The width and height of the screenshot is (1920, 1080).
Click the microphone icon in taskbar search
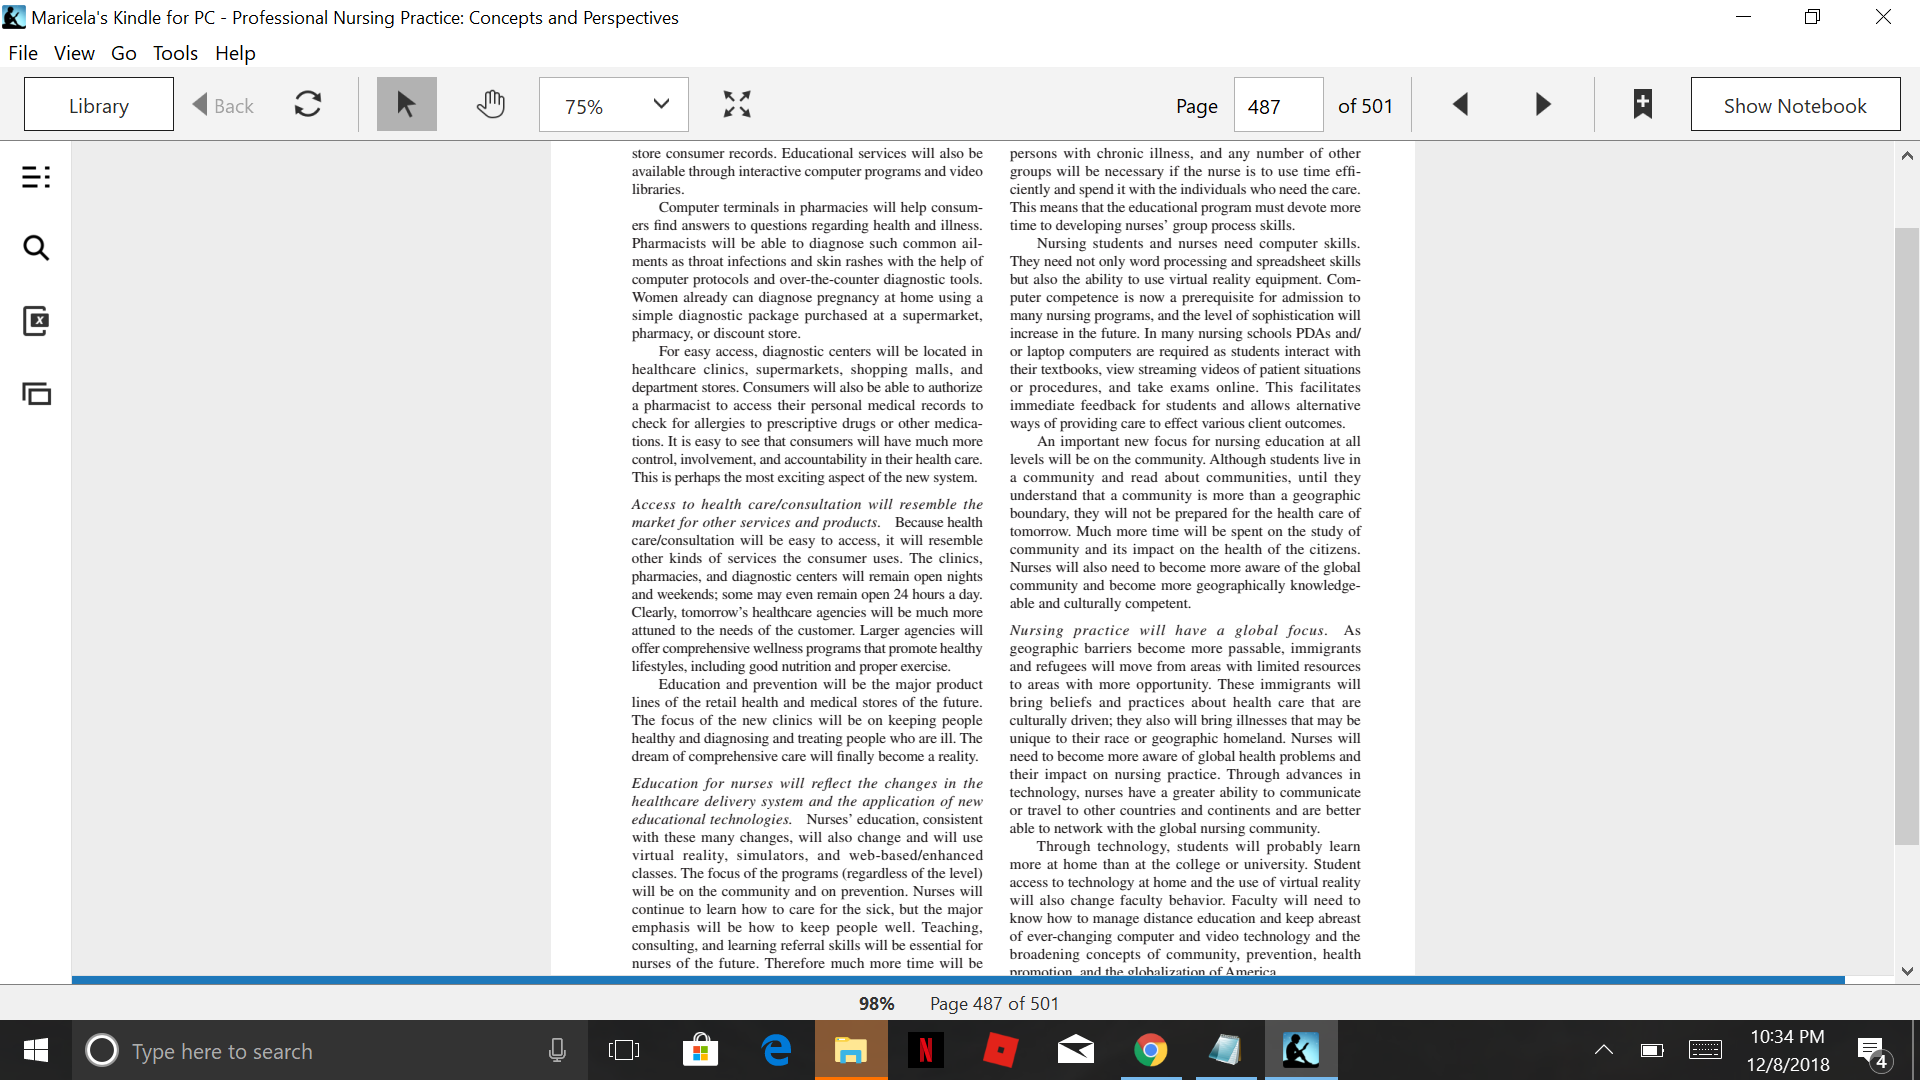click(x=557, y=1050)
